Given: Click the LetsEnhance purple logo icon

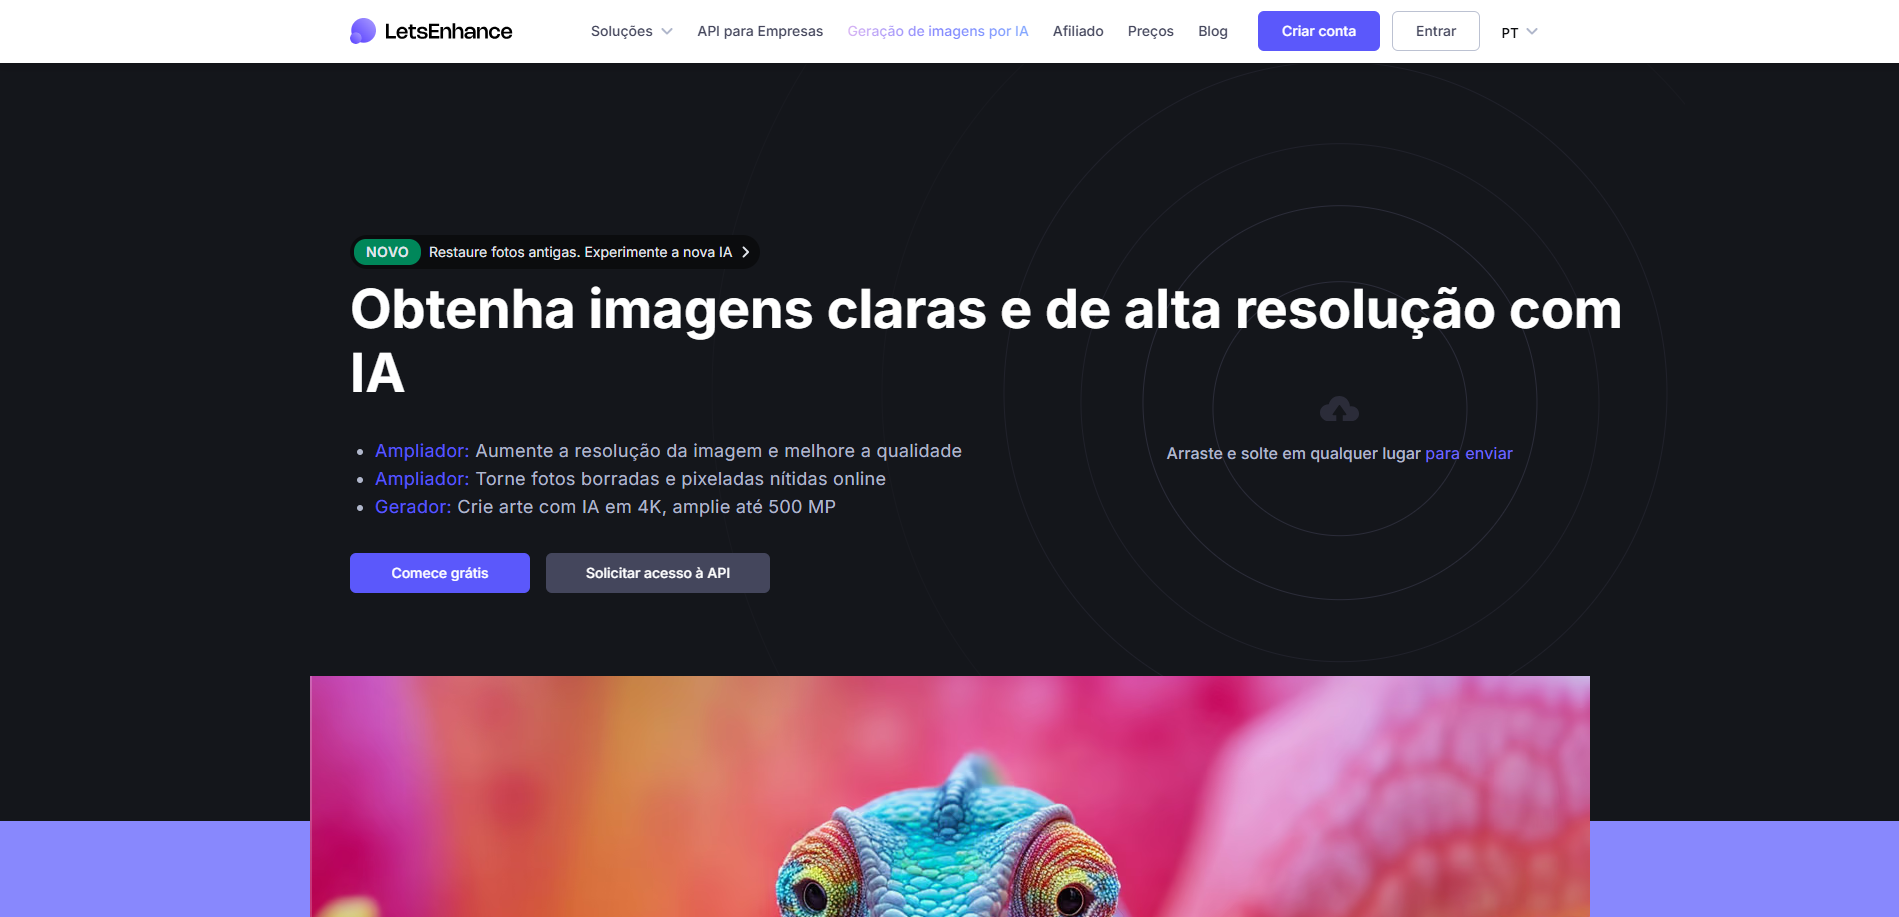Looking at the screenshot, I should click(x=363, y=31).
